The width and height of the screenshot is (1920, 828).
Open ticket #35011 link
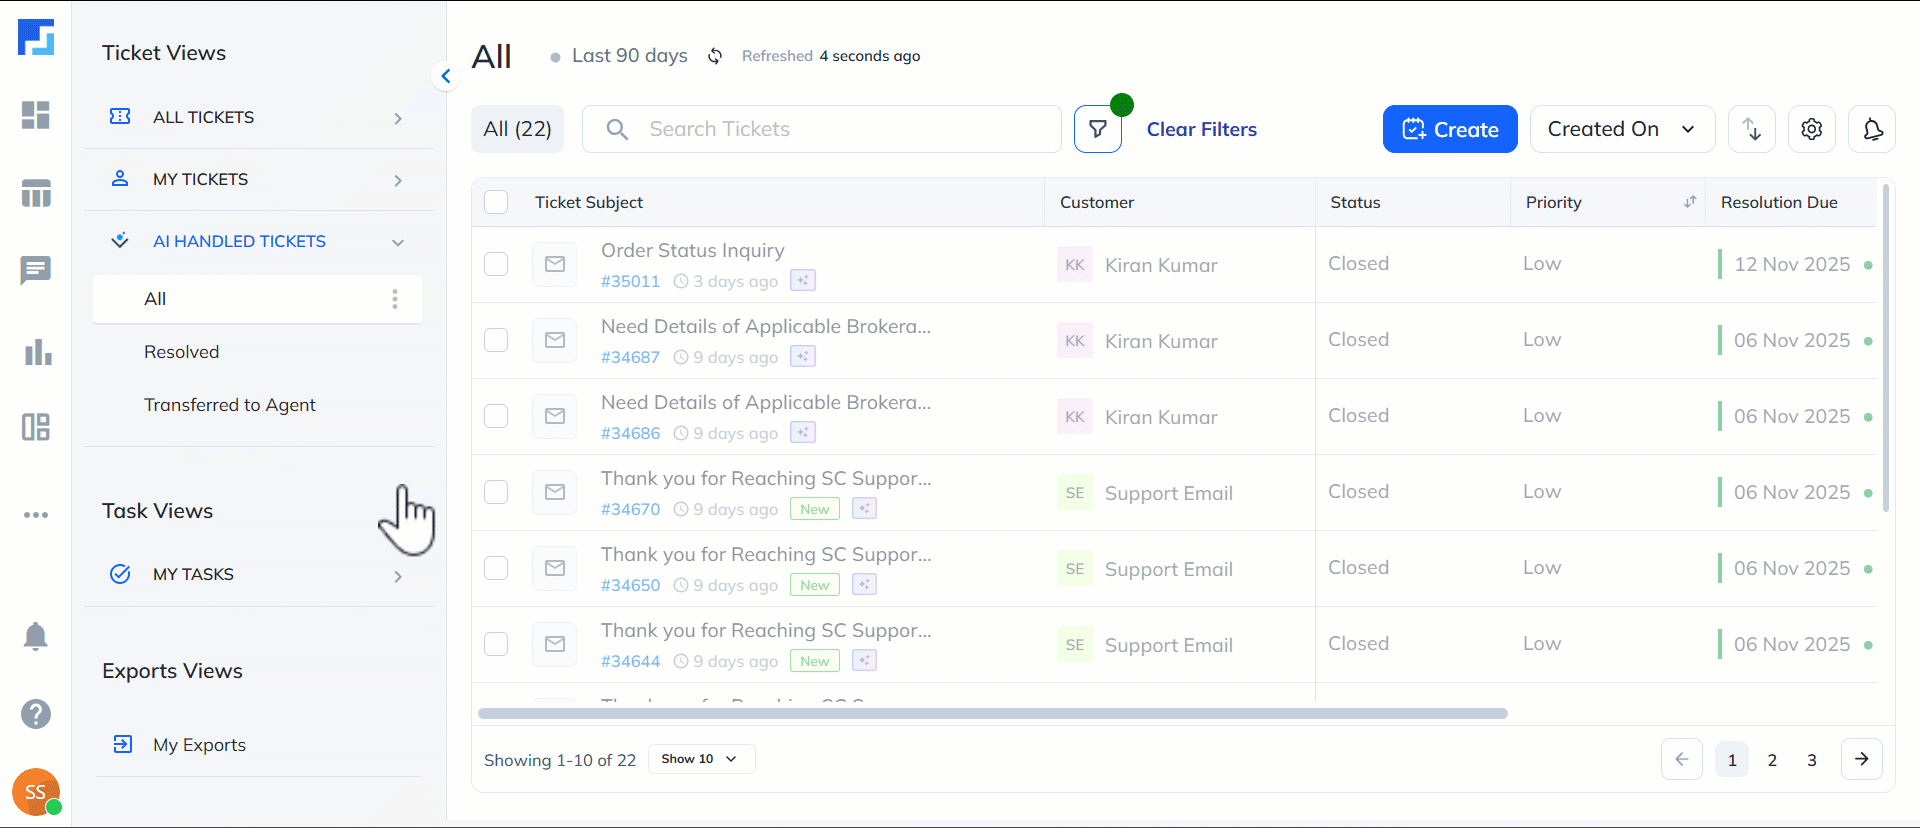click(630, 281)
